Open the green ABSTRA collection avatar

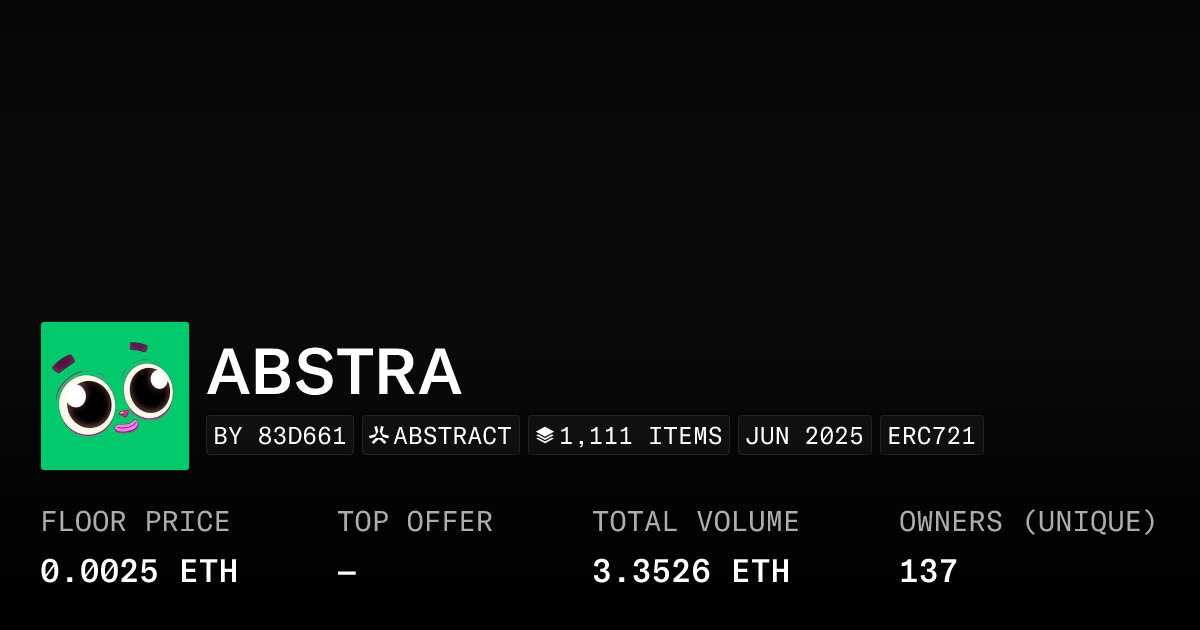(x=115, y=396)
